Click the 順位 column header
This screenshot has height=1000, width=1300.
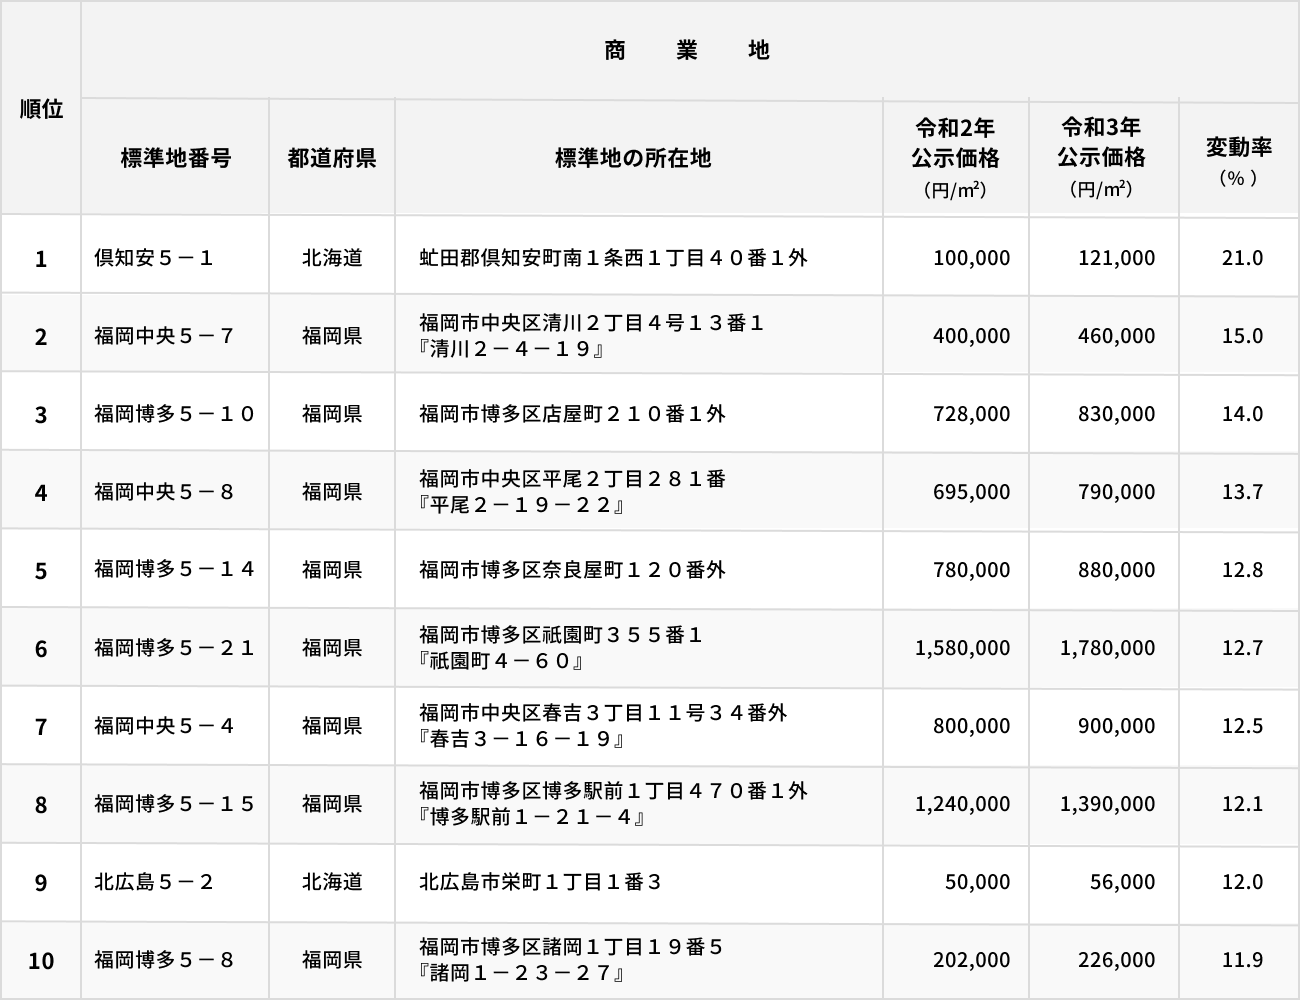click(41, 109)
